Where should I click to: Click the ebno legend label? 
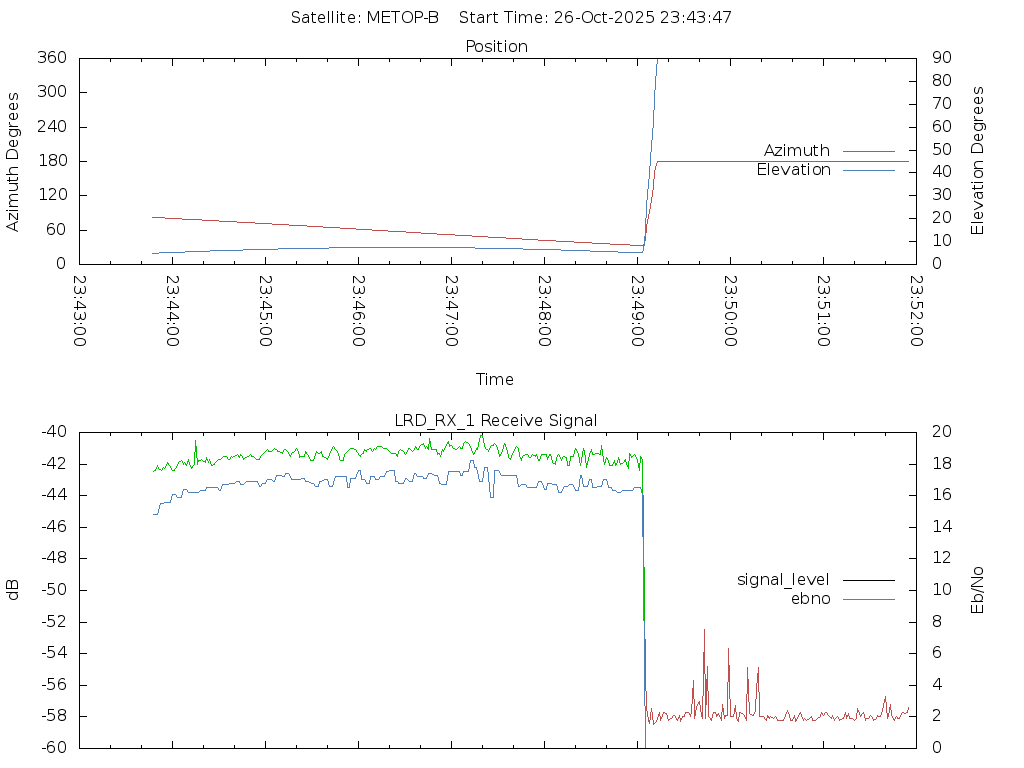tap(810, 599)
